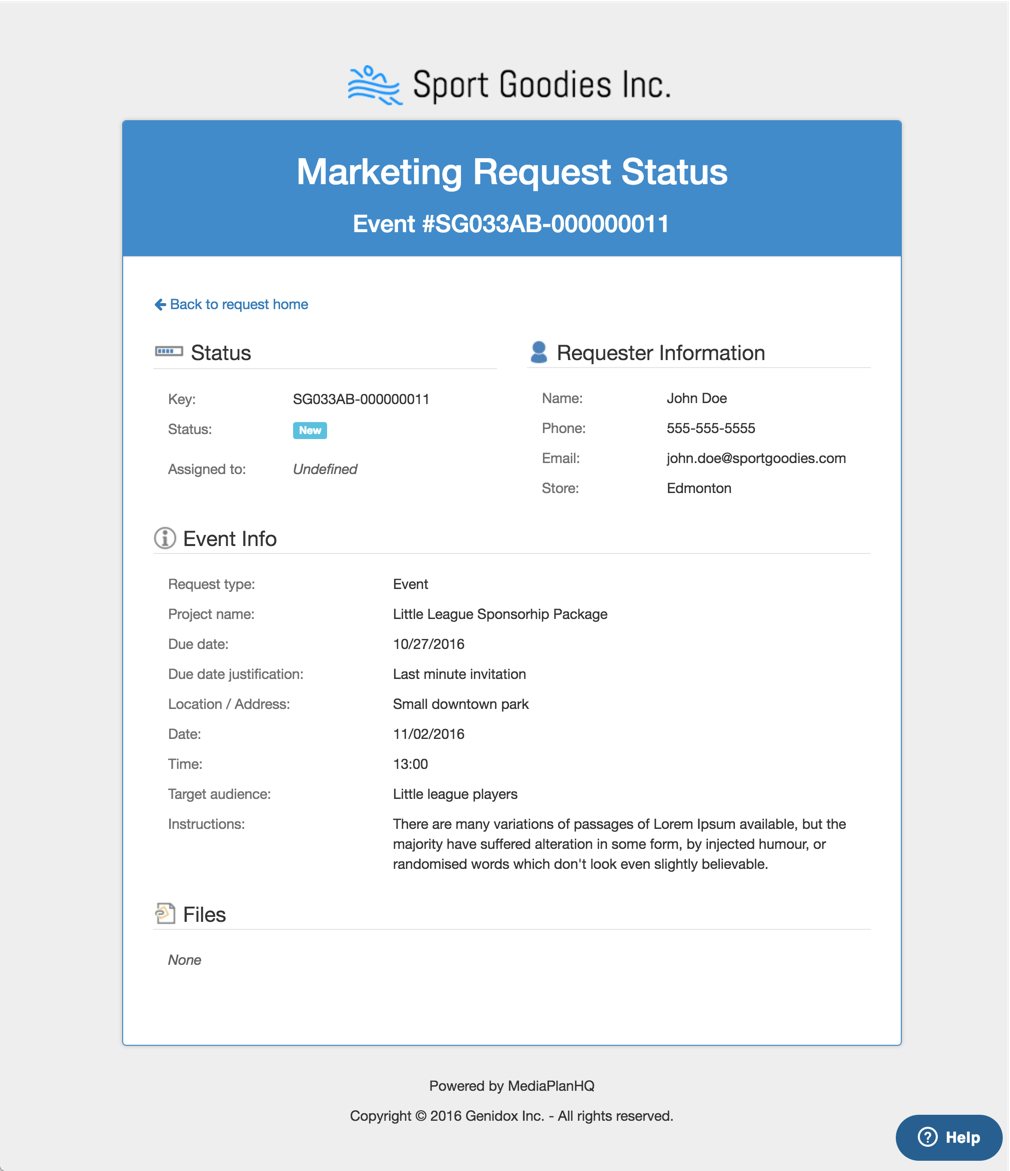Click the Requester Information person icon
The height and width of the screenshot is (1171, 1010).
(x=539, y=352)
